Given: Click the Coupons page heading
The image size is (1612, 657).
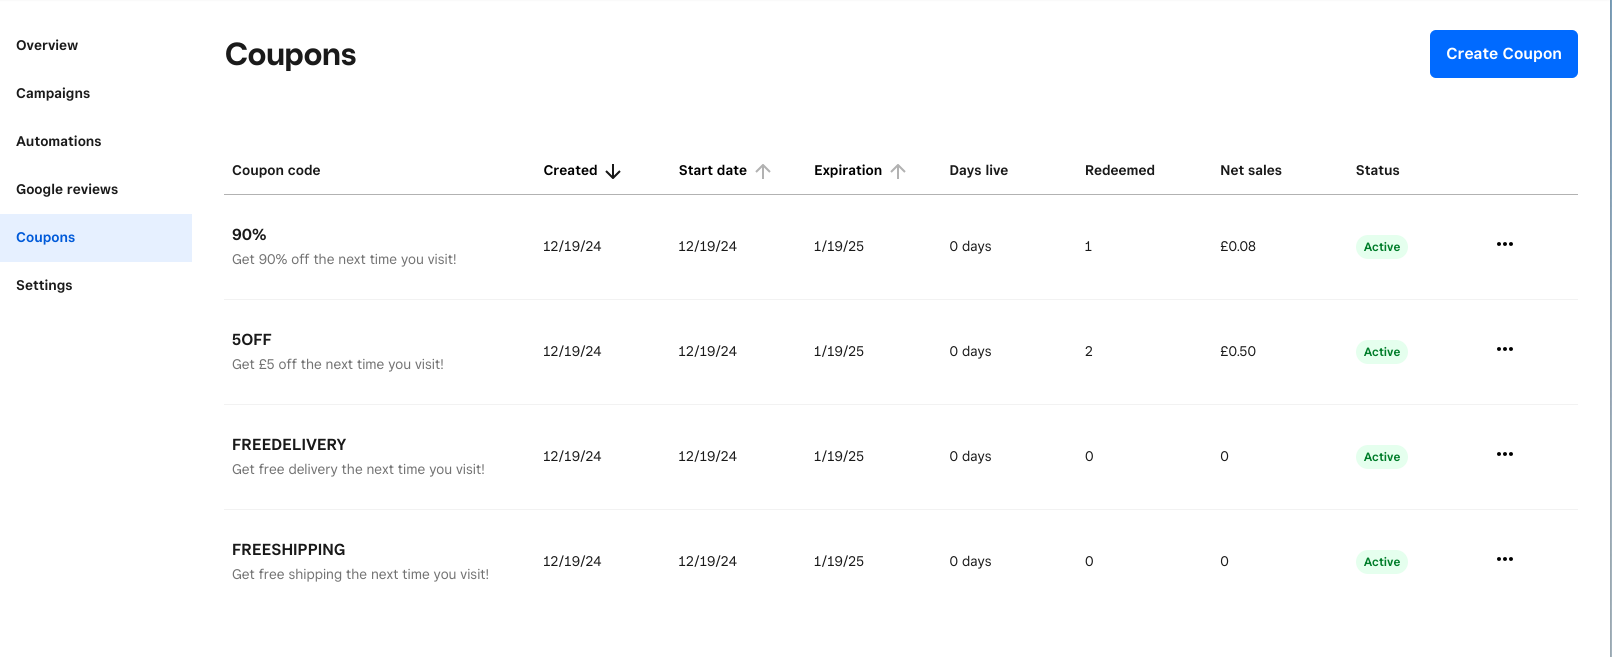Looking at the screenshot, I should [x=291, y=54].
